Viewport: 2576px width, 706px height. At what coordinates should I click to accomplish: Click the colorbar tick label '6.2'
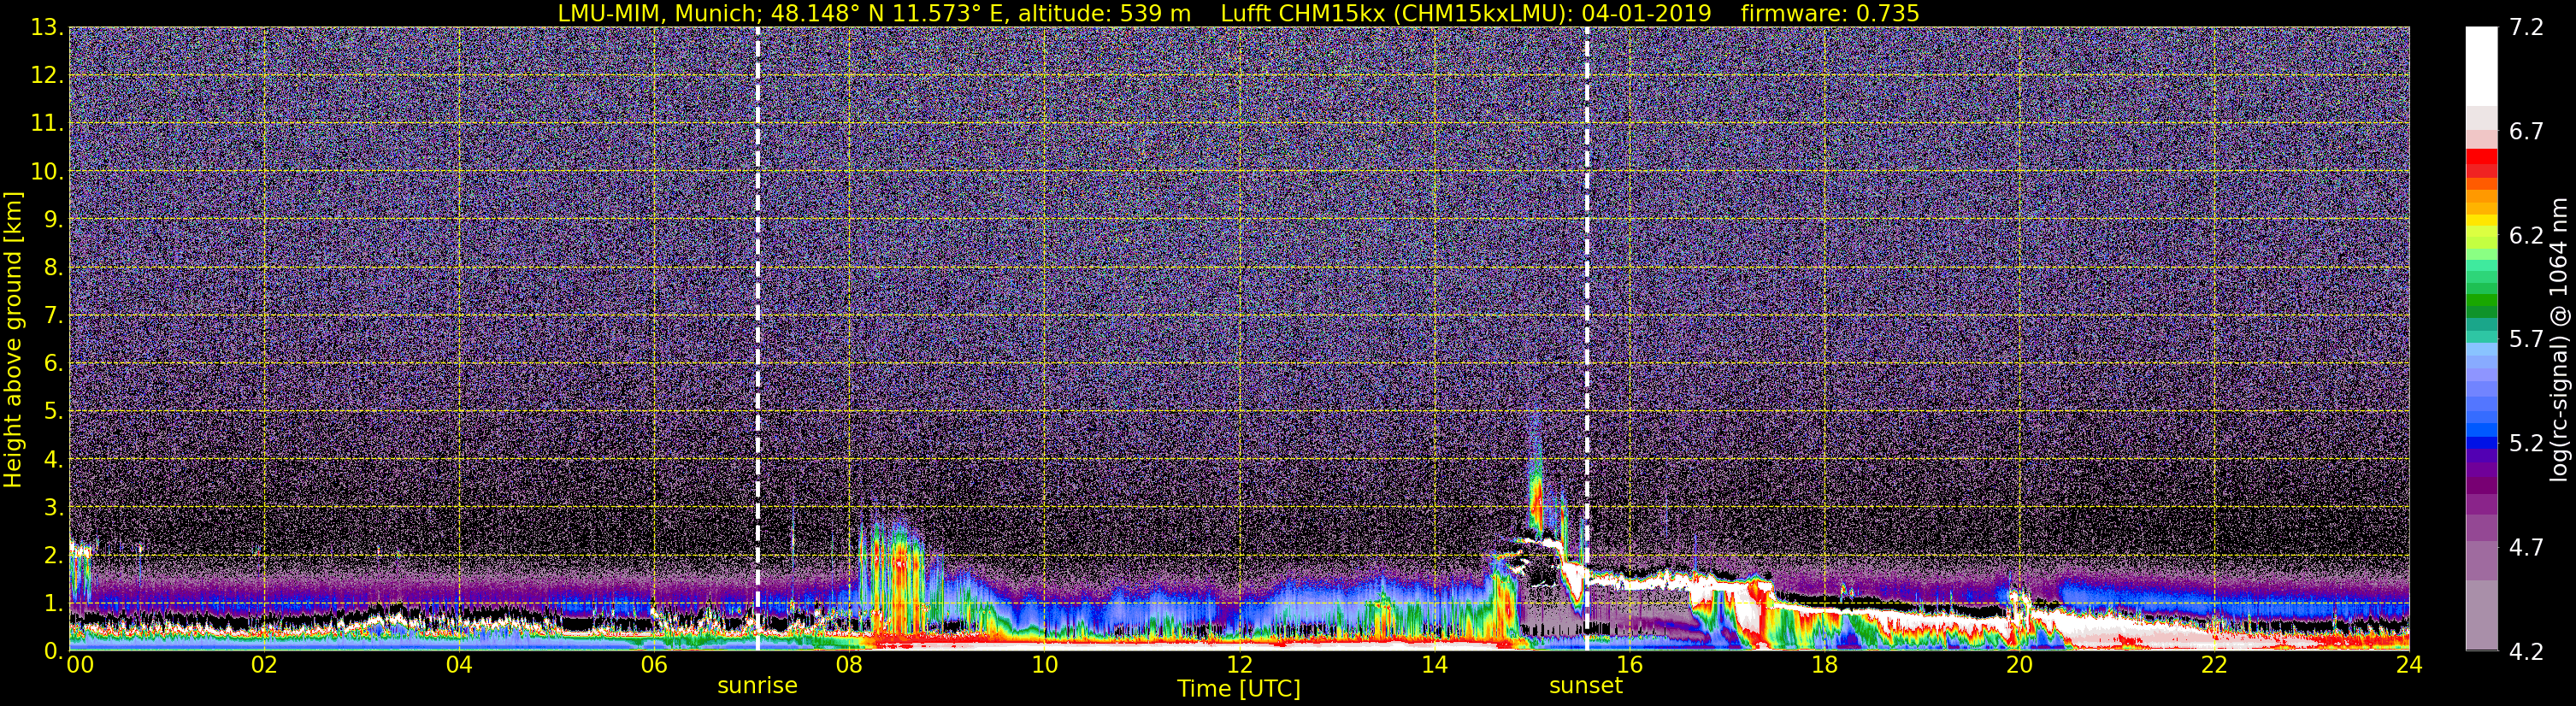(x=2526, y=235)
